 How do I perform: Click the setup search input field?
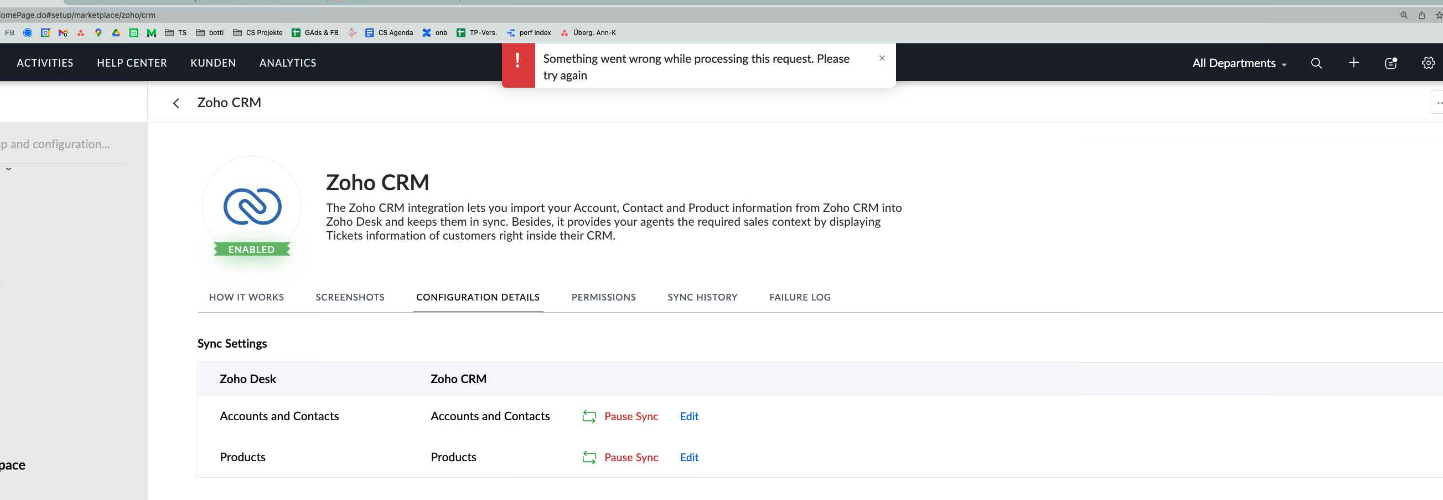[63, 144]
